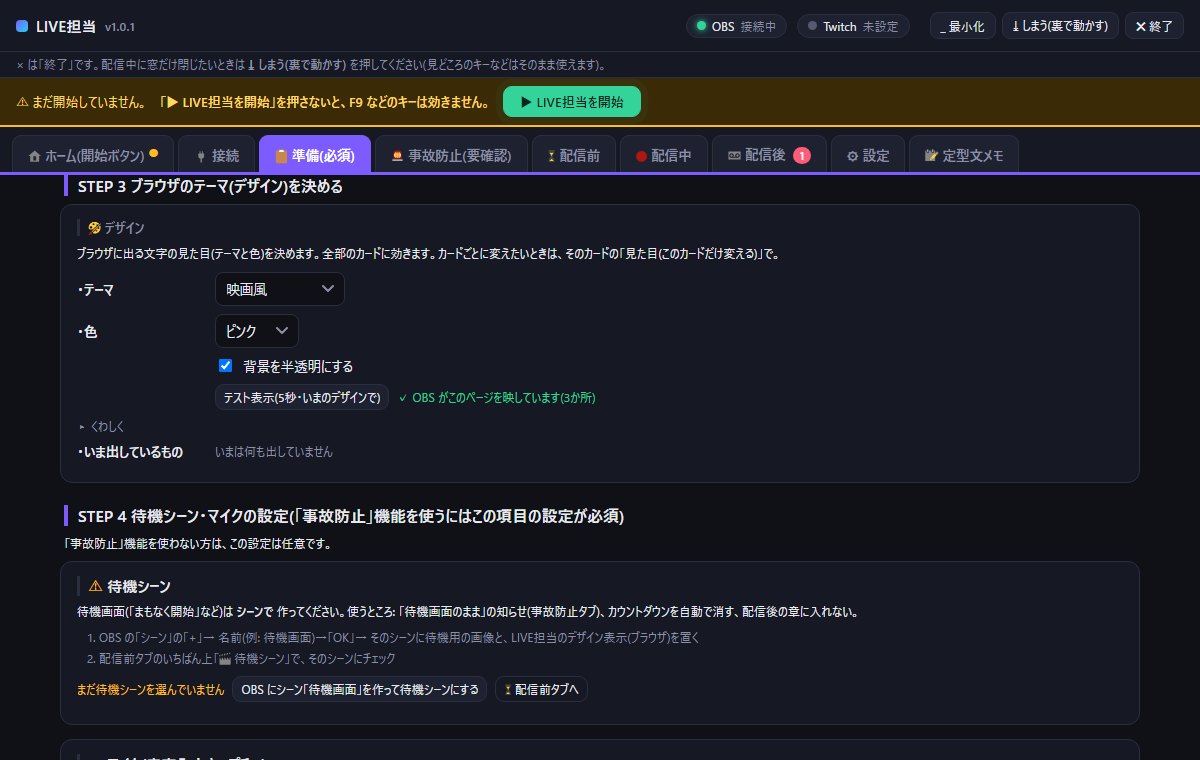The width and height of the screenshot is (1200, 760).
Task: Open the テーマ dropdown showing 映画風
Action: 280,289
